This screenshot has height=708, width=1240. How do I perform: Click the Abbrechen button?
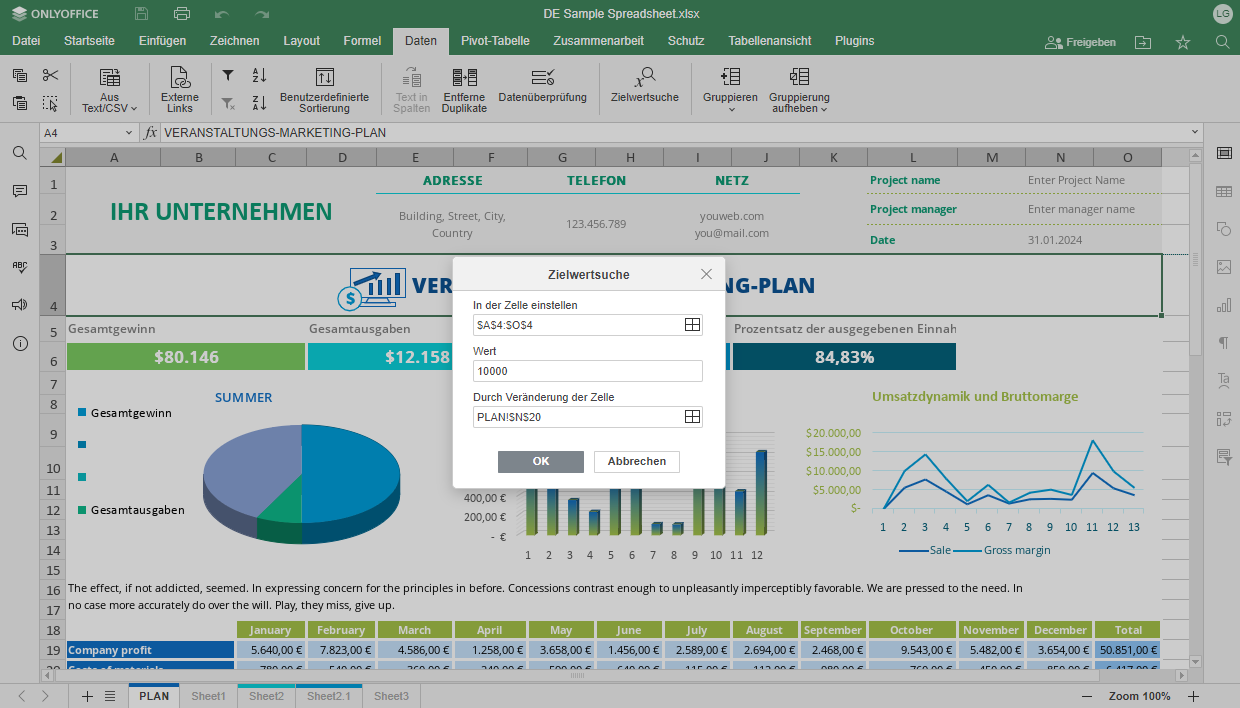coord(636,461)
